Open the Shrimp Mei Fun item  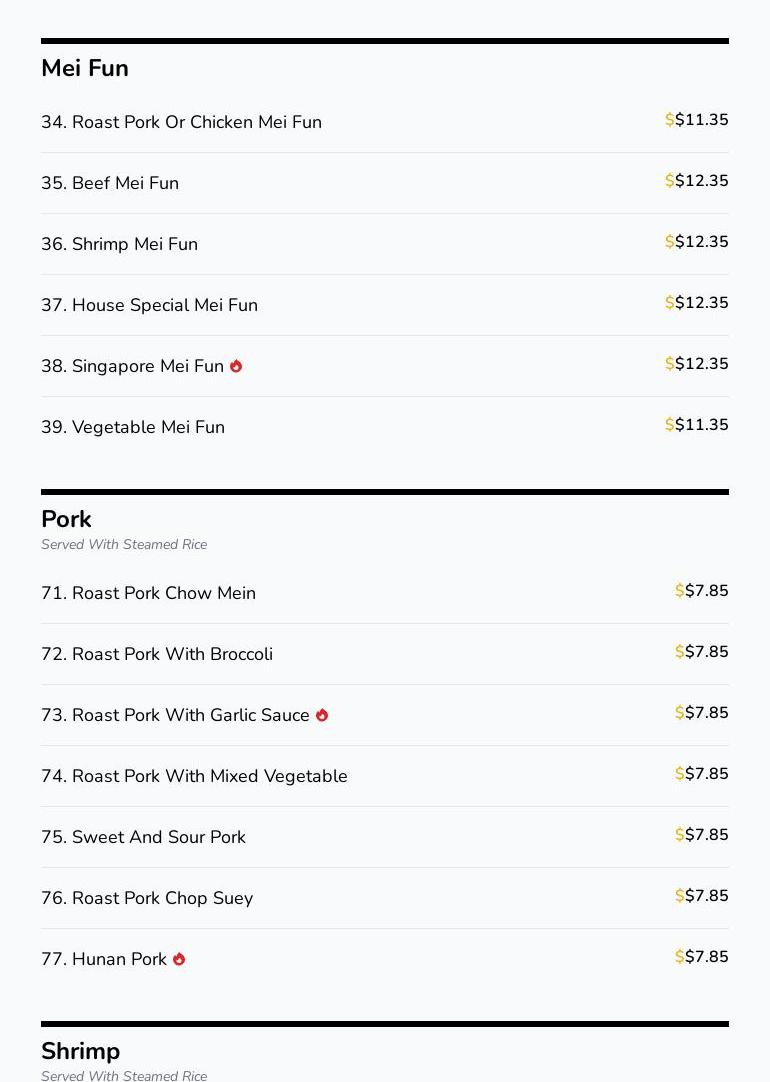(119, 244)
